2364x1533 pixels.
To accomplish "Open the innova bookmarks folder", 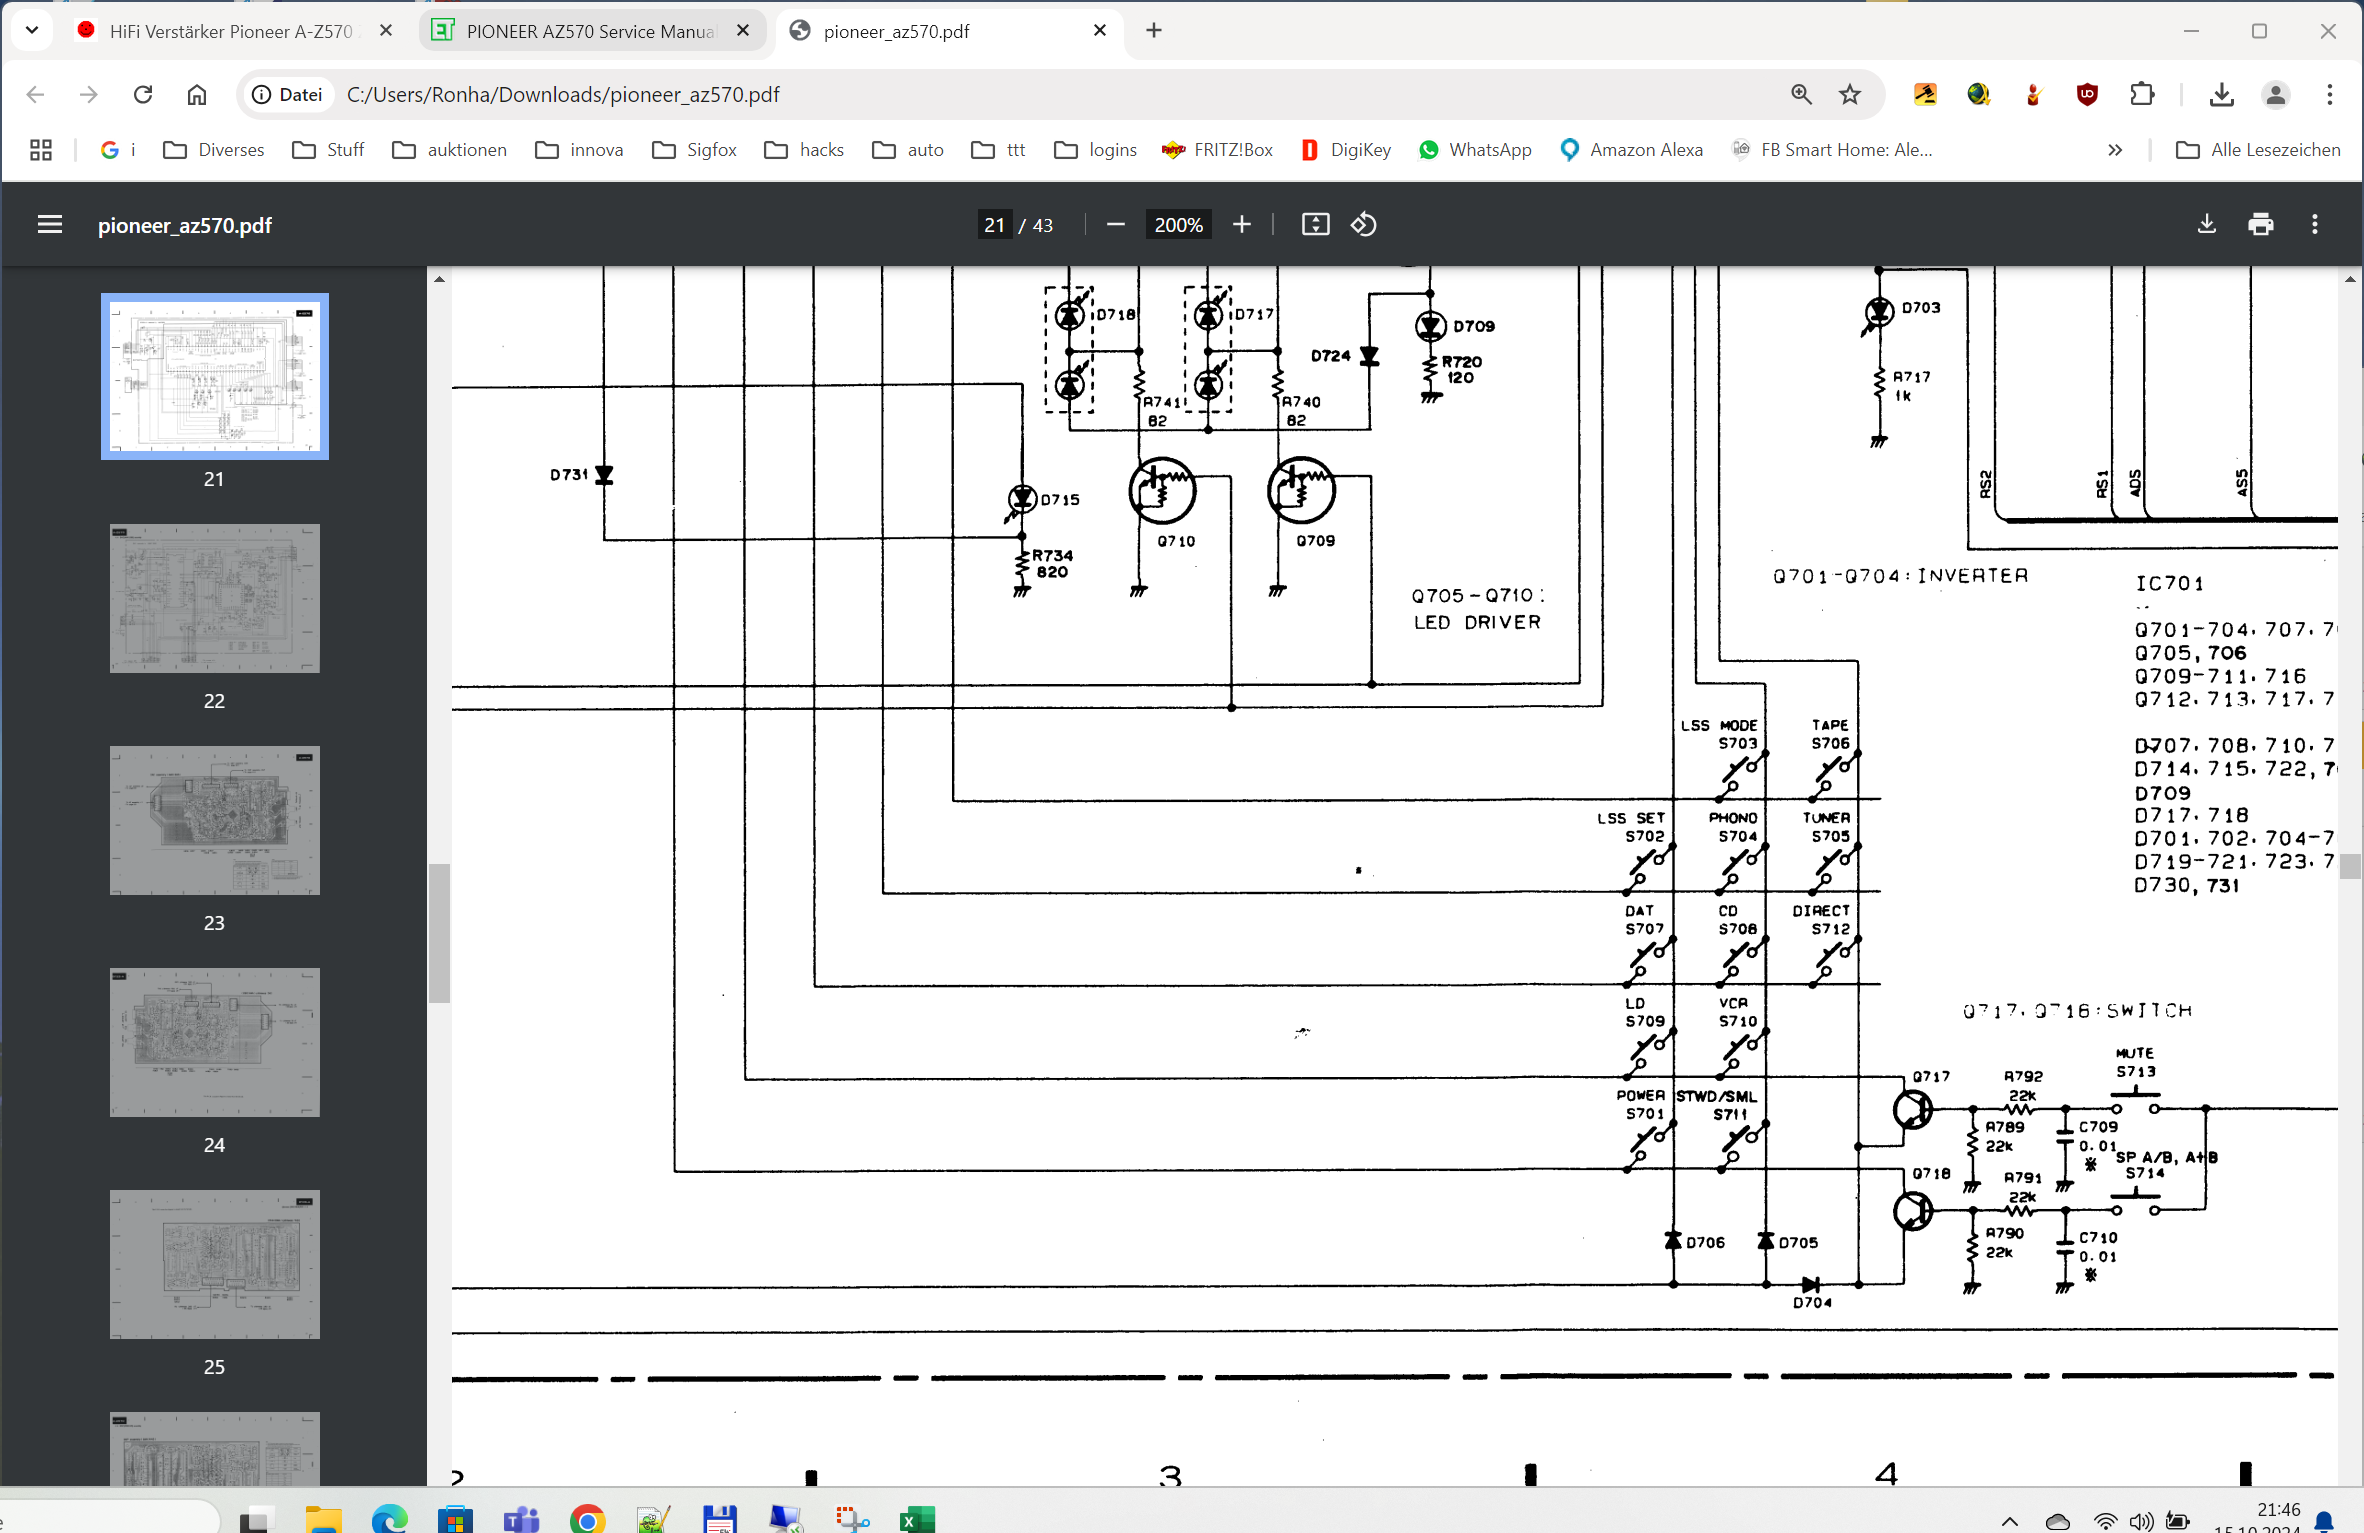I will (x=580, y=150).
